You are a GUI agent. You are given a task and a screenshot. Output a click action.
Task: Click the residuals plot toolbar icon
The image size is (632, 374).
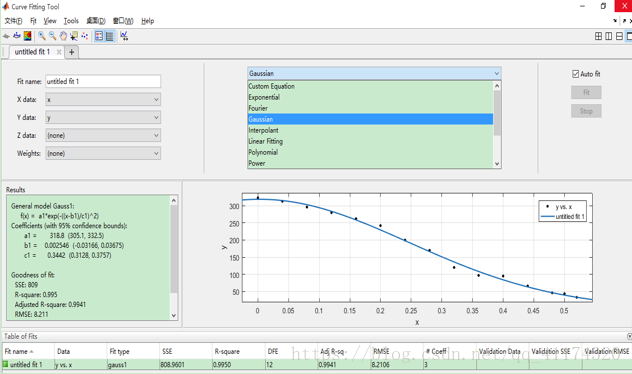pos(17,36)
